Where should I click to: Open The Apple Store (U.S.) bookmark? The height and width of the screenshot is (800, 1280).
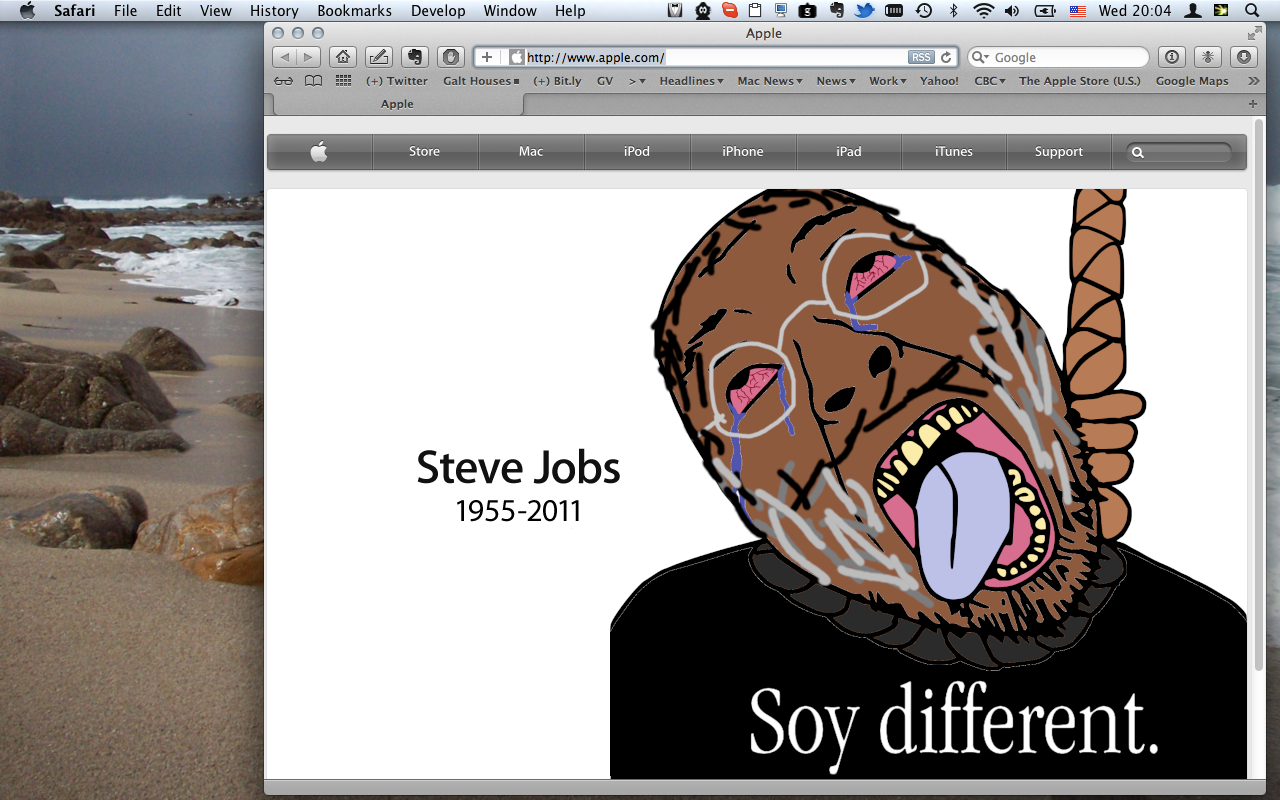(1079, 81)
